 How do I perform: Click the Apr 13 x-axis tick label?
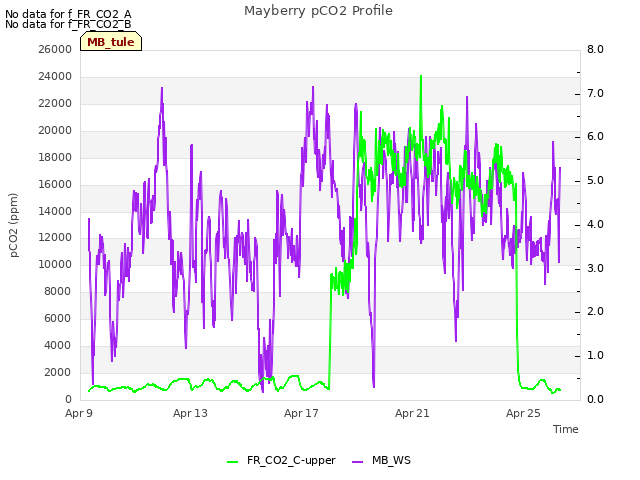[x=190, y=413]
